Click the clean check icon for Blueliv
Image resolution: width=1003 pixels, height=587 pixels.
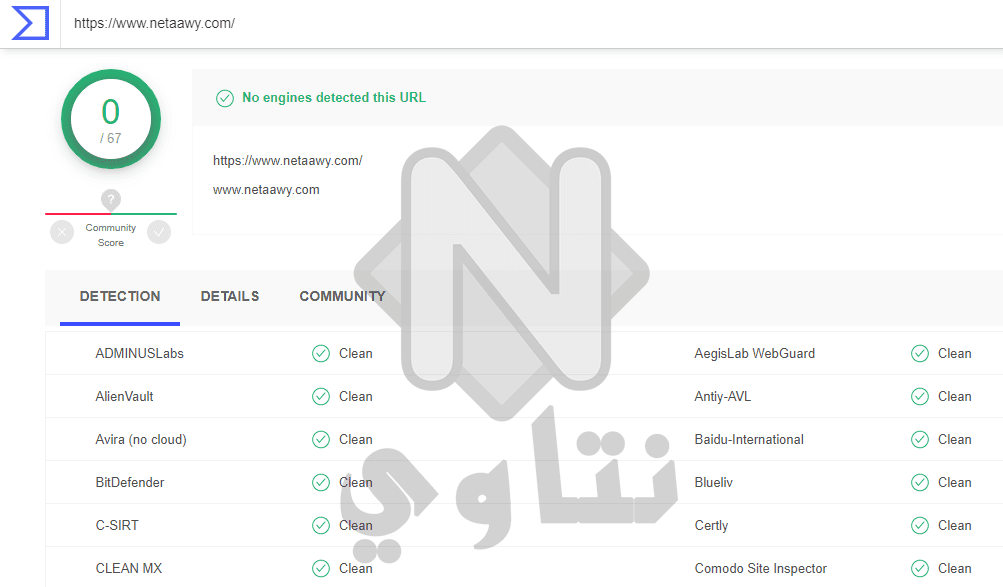click(x=920, y=482)
